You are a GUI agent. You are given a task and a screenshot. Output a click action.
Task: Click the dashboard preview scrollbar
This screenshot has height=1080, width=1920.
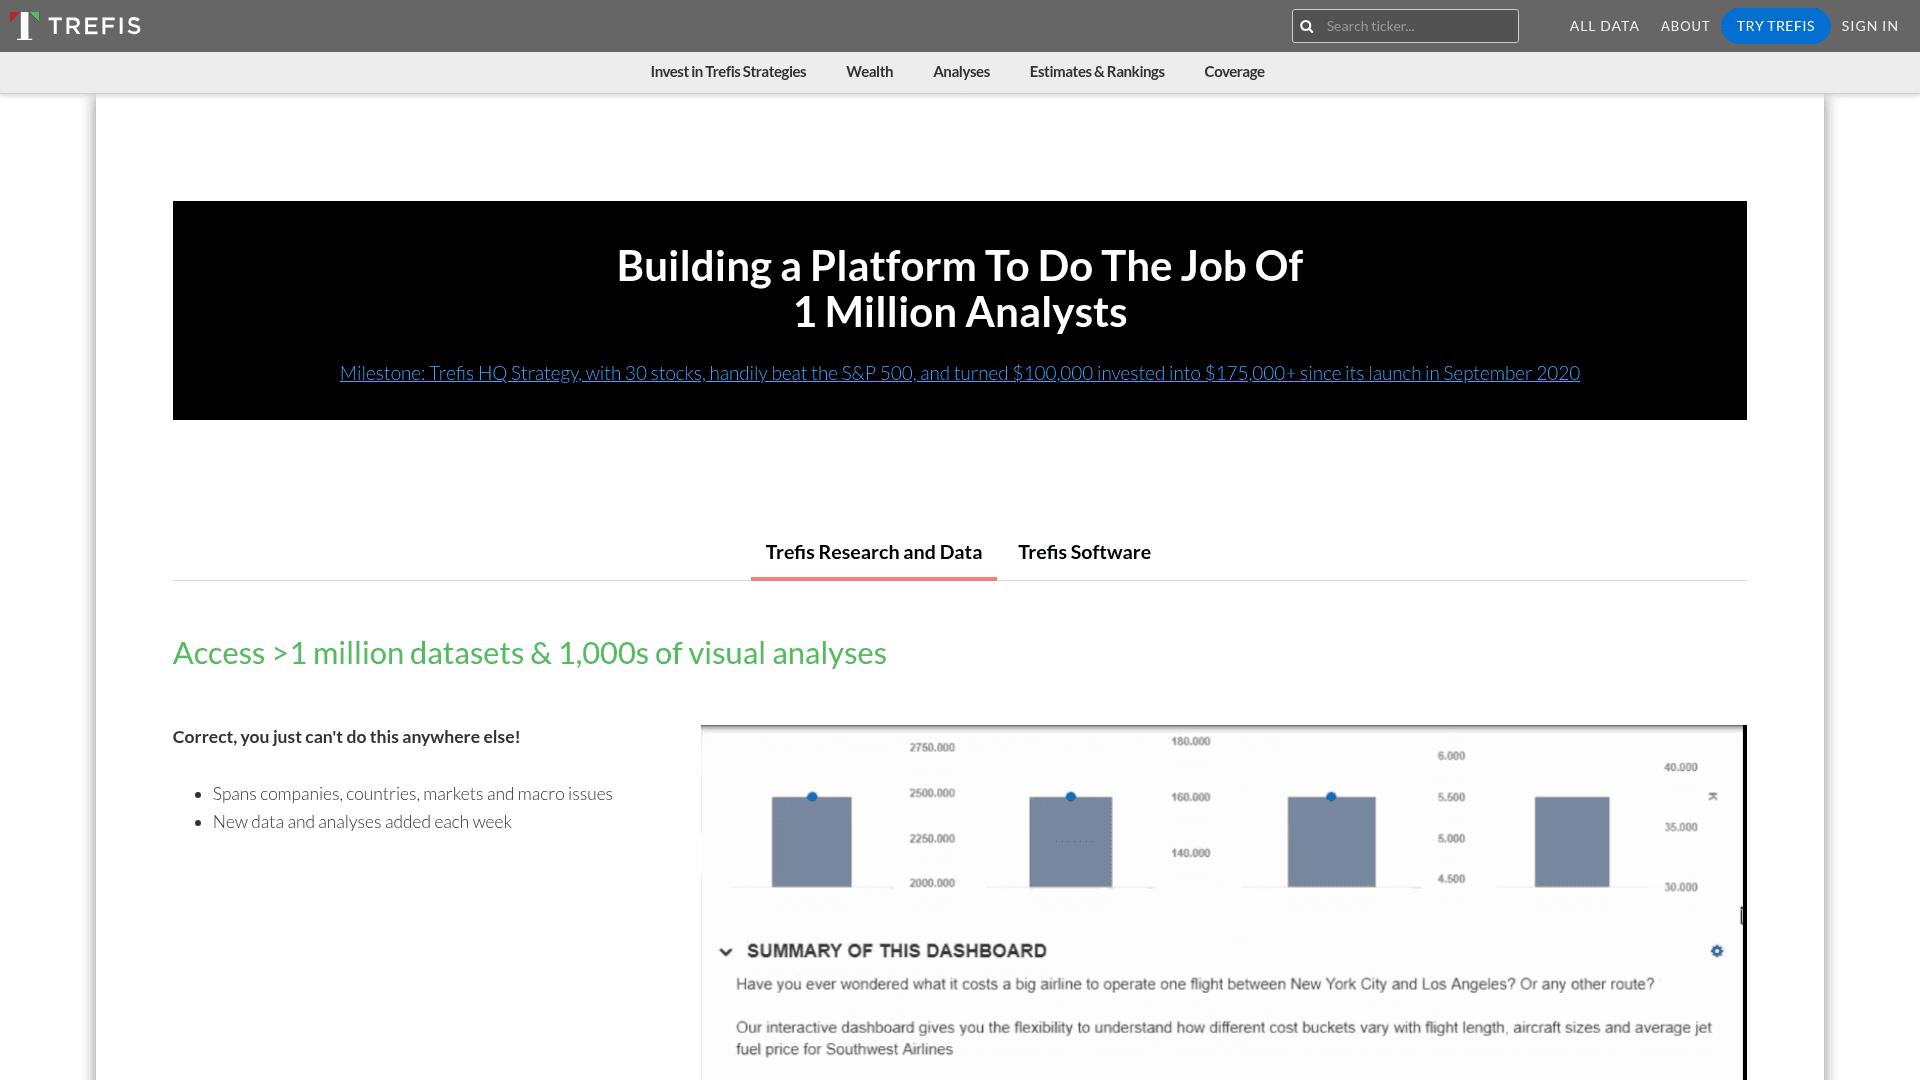click(x=1741, y=912)
